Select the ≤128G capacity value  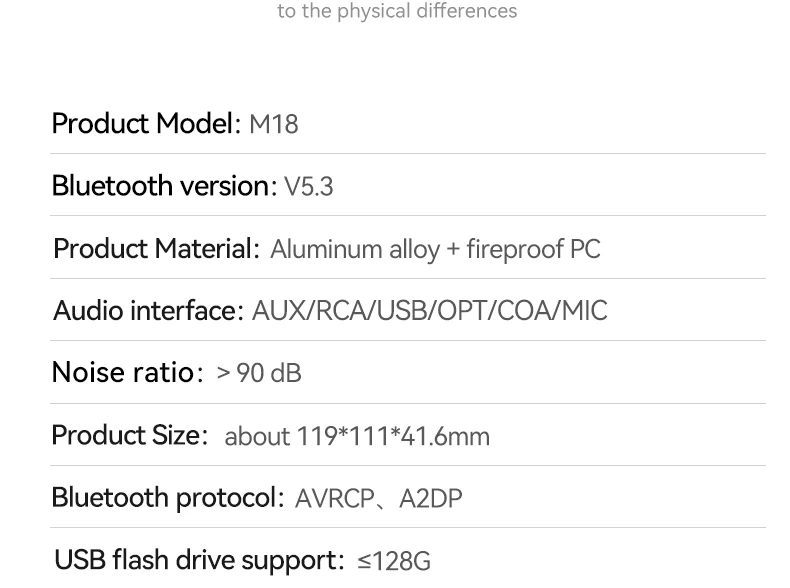(x=394, y=561)
